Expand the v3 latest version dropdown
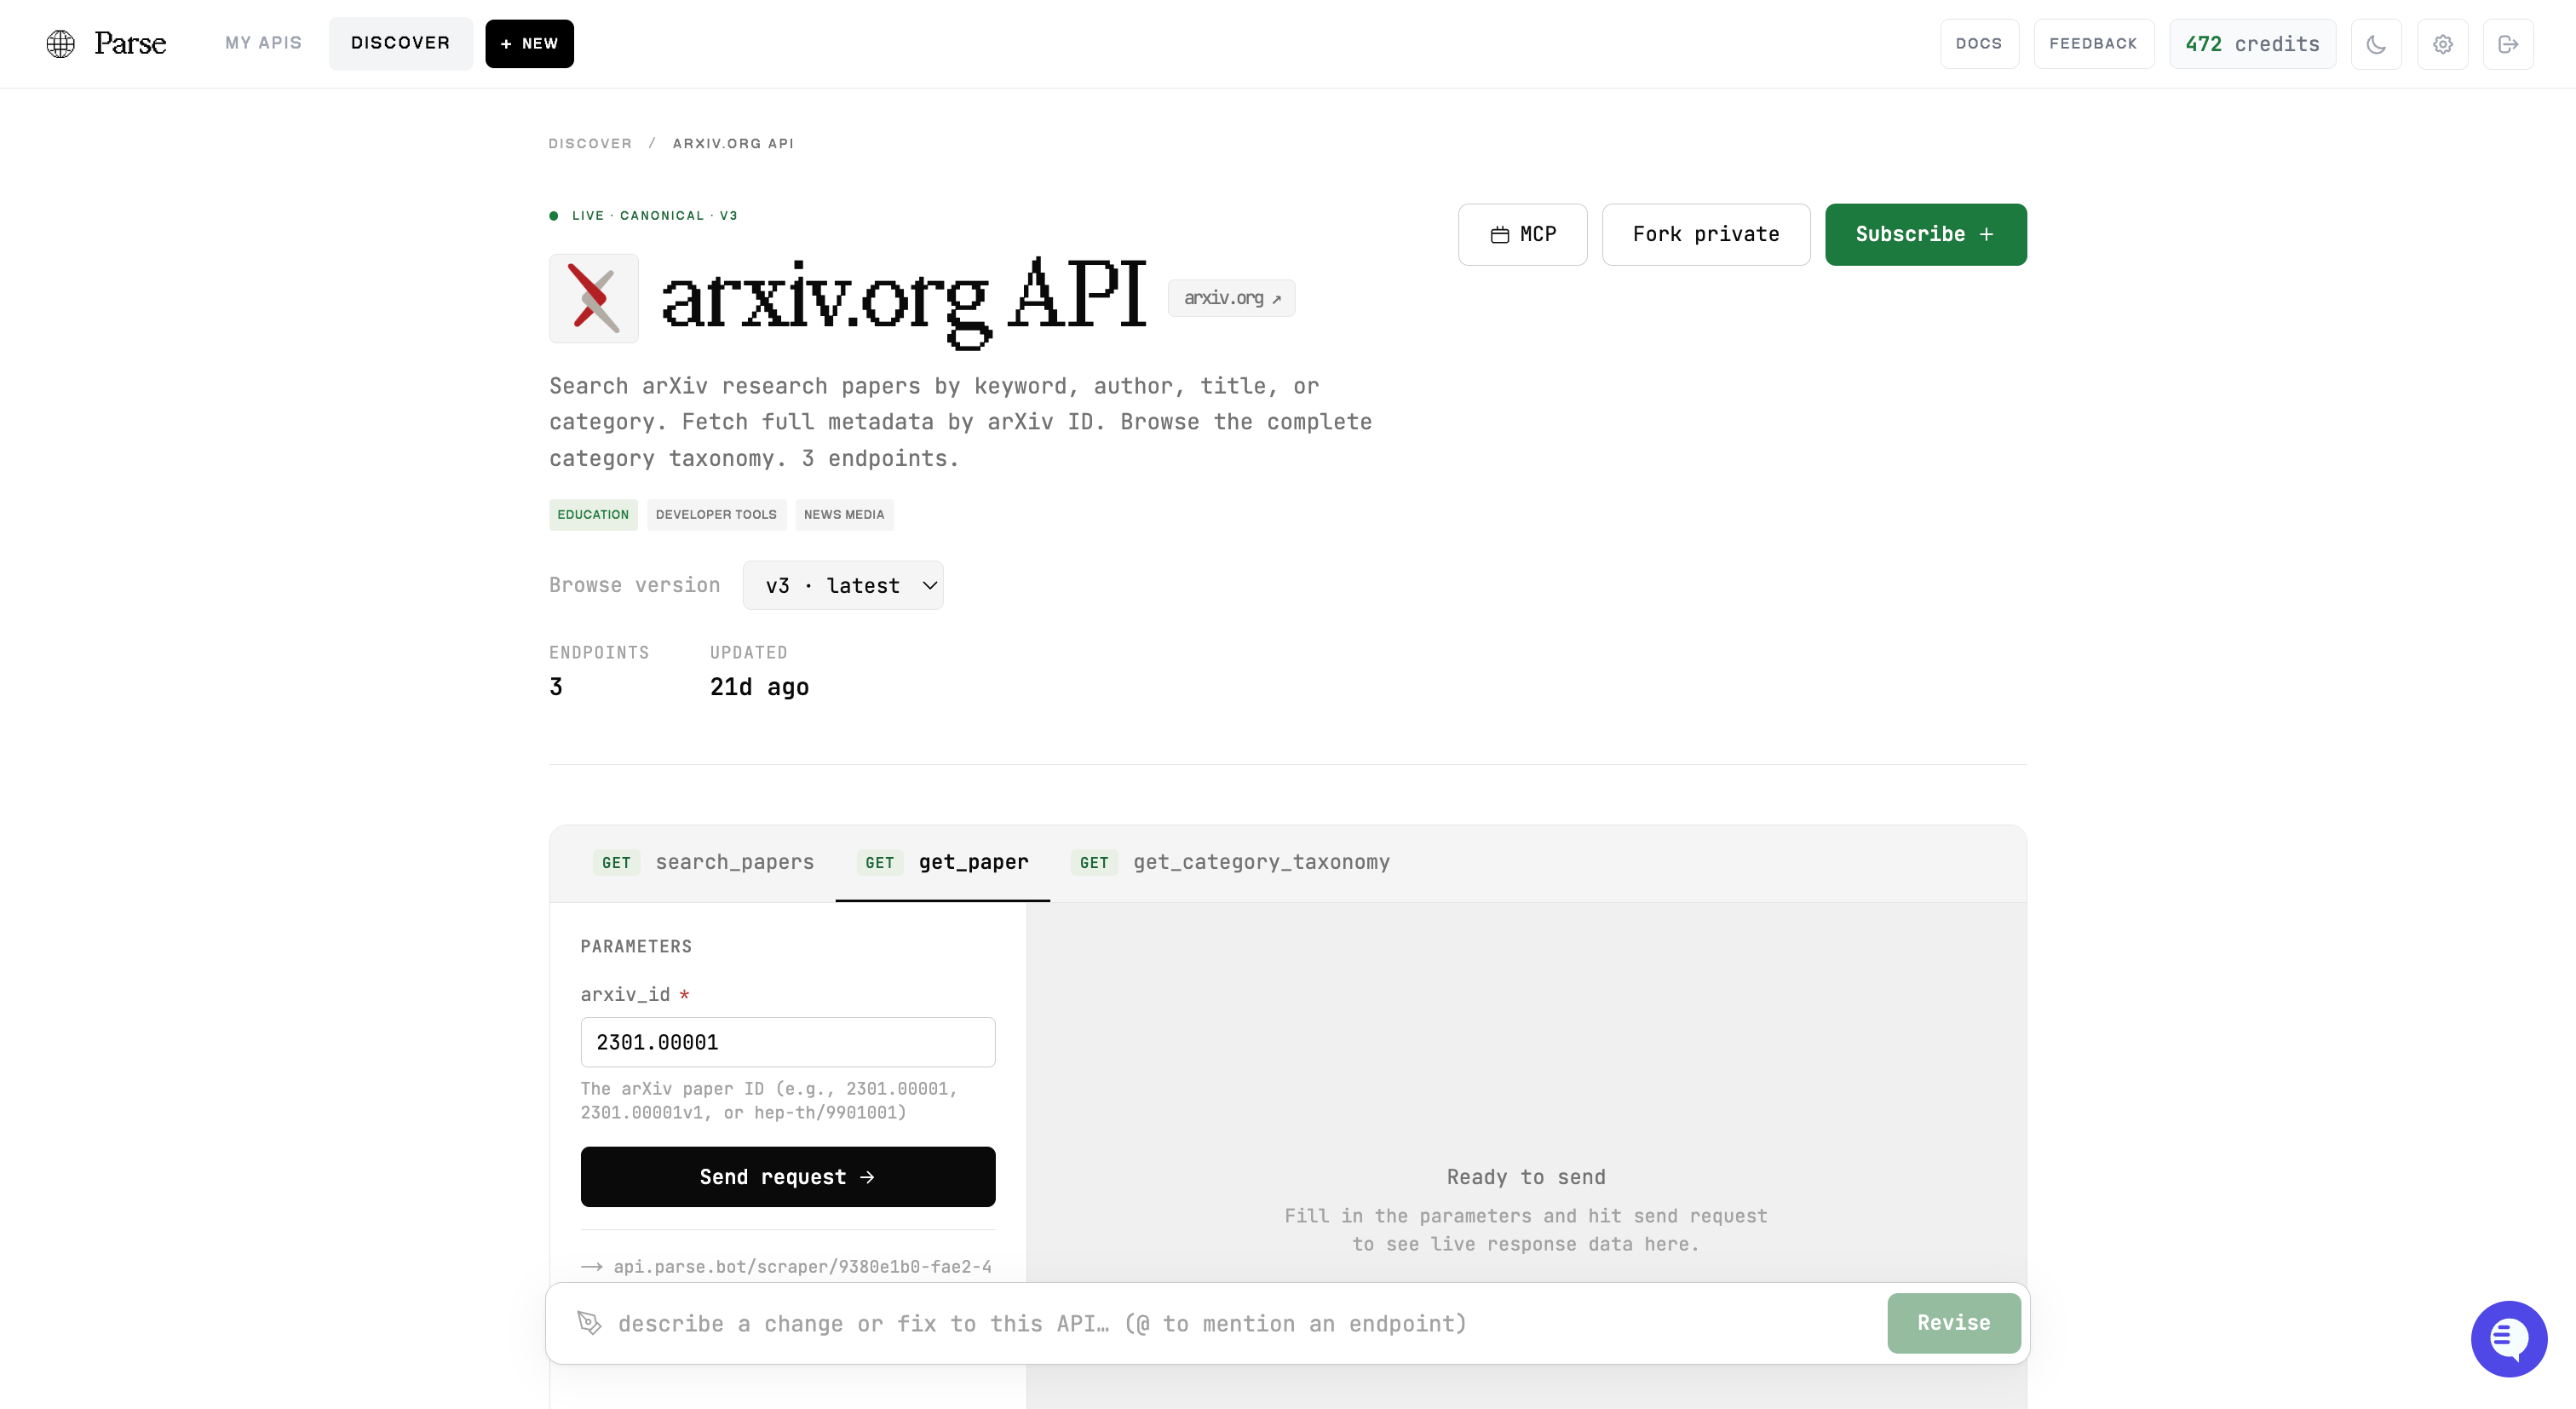Screen dimensions: 2576x1409 coord(842,585)
